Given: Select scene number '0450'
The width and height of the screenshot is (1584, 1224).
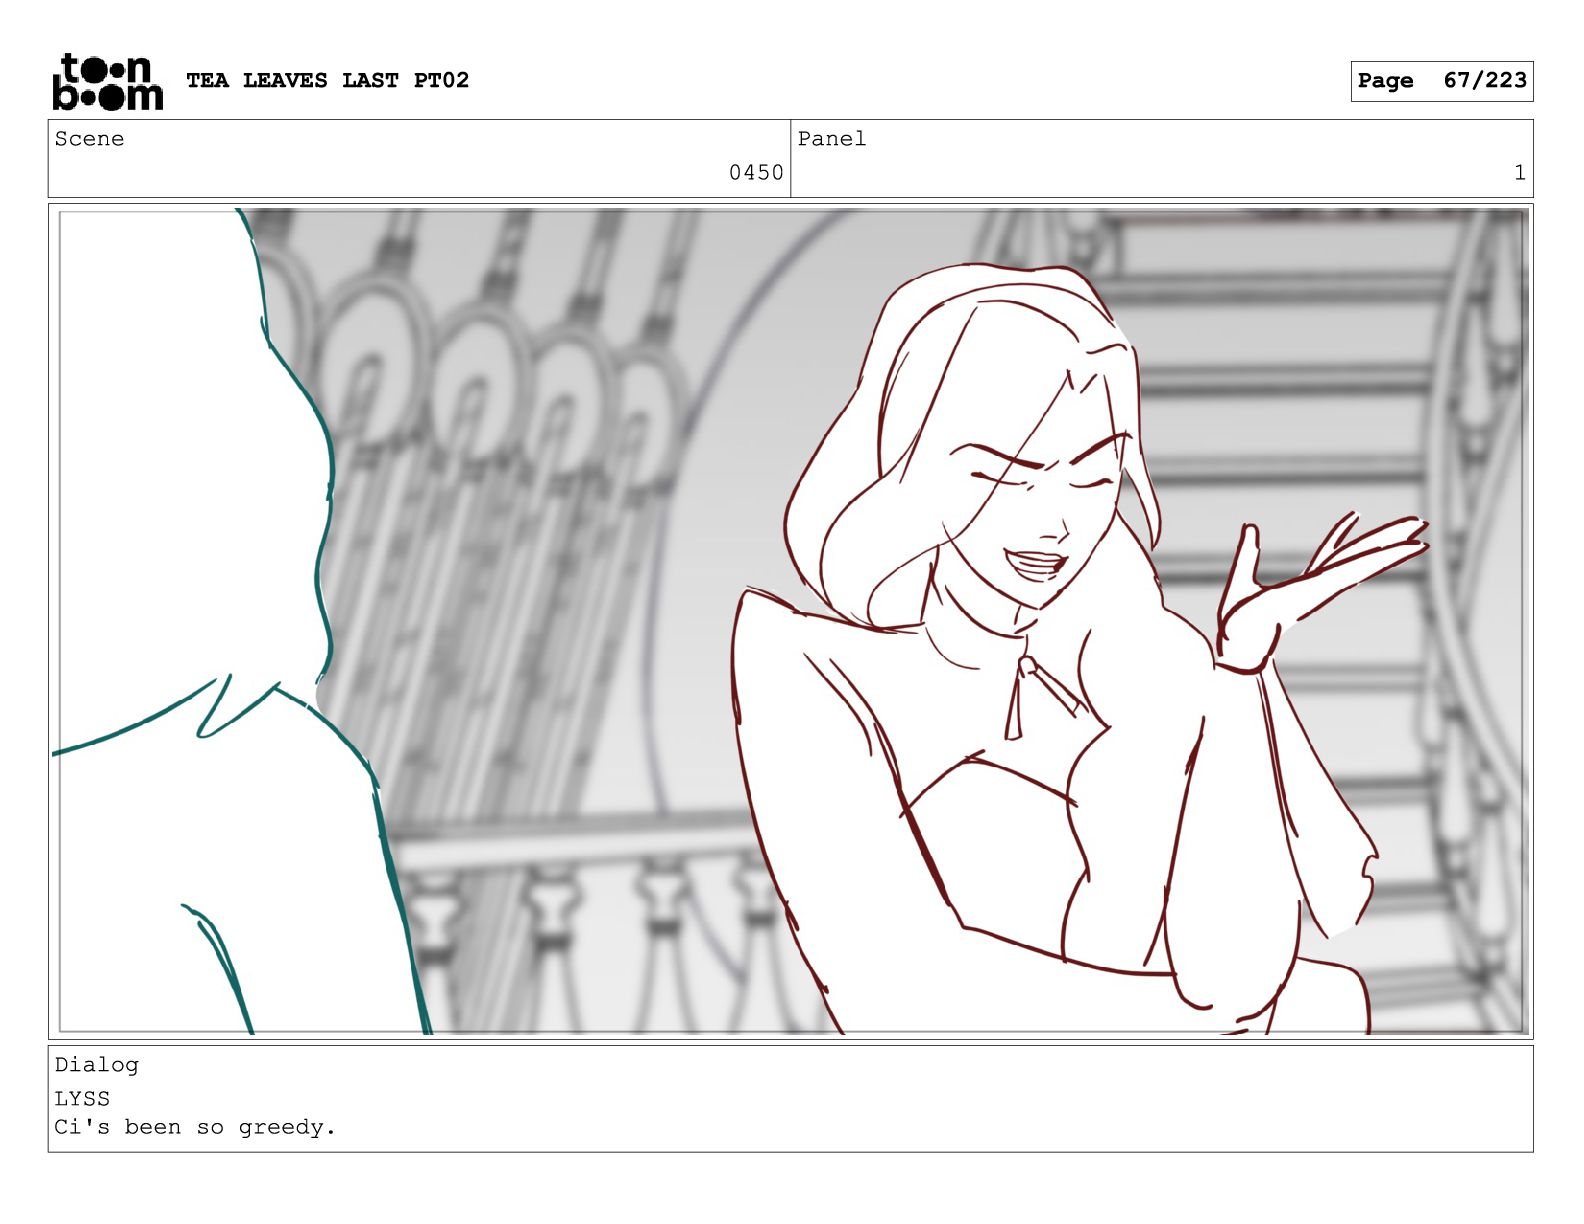Looking at the screenshot, I should (756, 172).
